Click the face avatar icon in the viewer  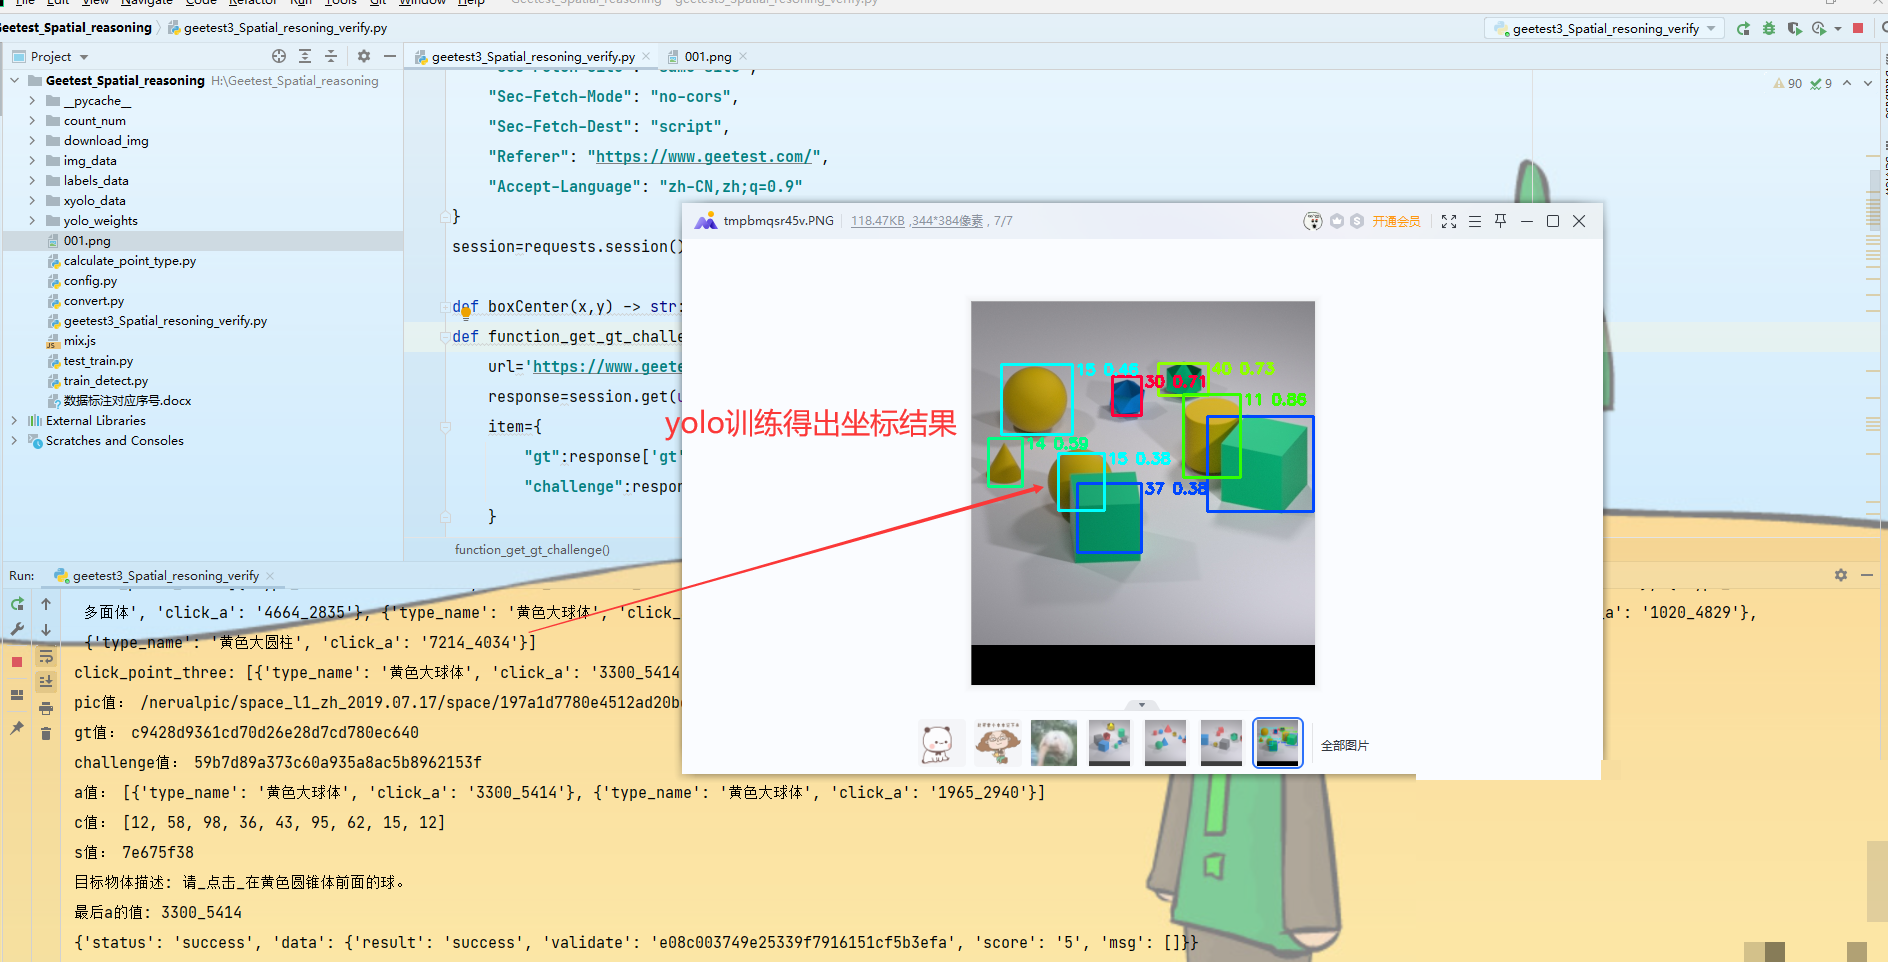(x=1313, y=221)
